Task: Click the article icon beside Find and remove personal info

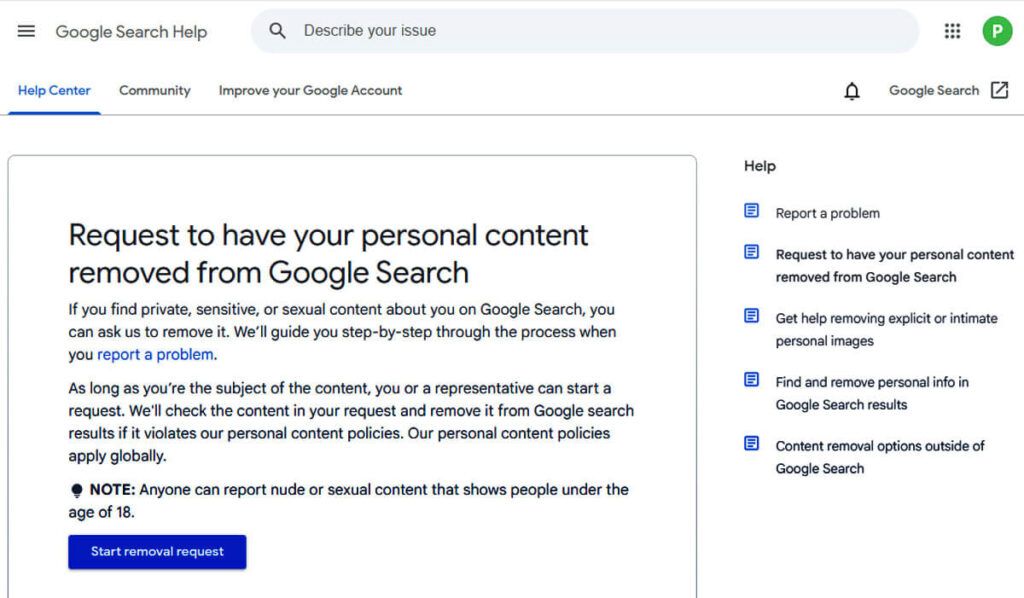Action: (x=751, y=379)
